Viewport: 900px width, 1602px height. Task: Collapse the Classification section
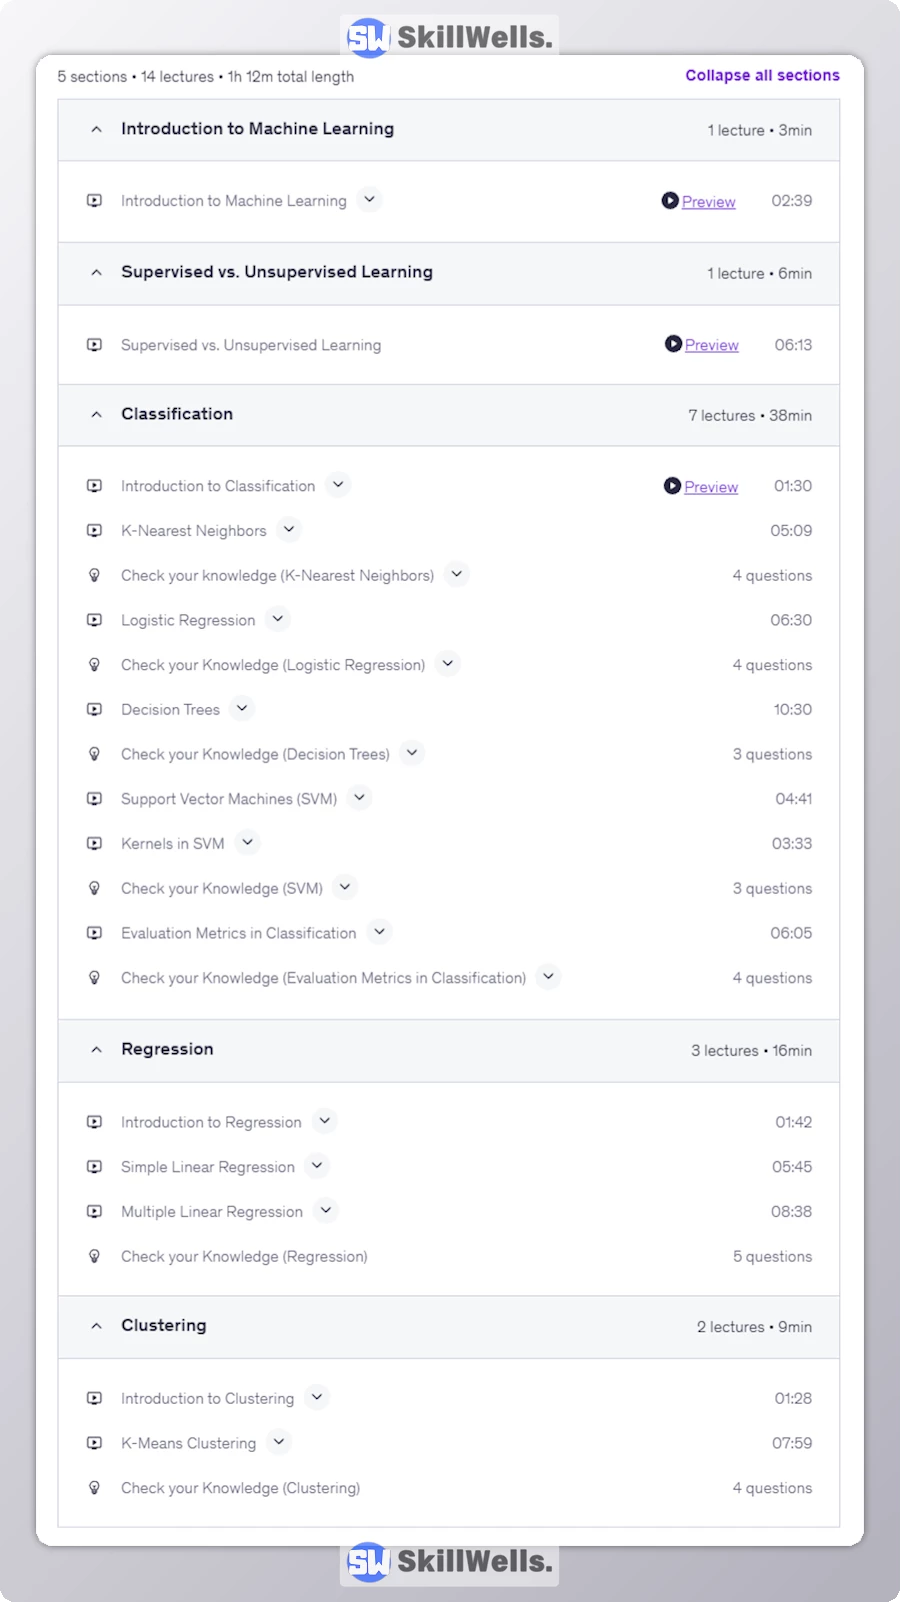(x=96, y=415)
